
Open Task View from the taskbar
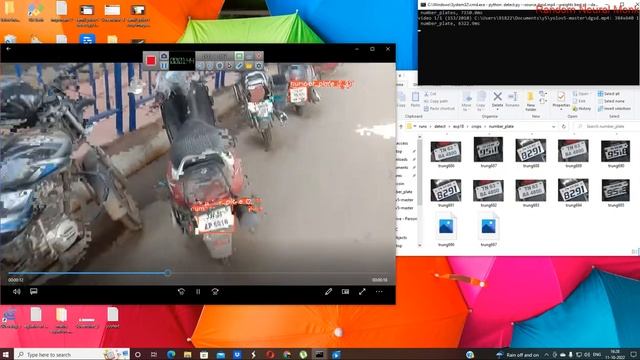(154, 354)
